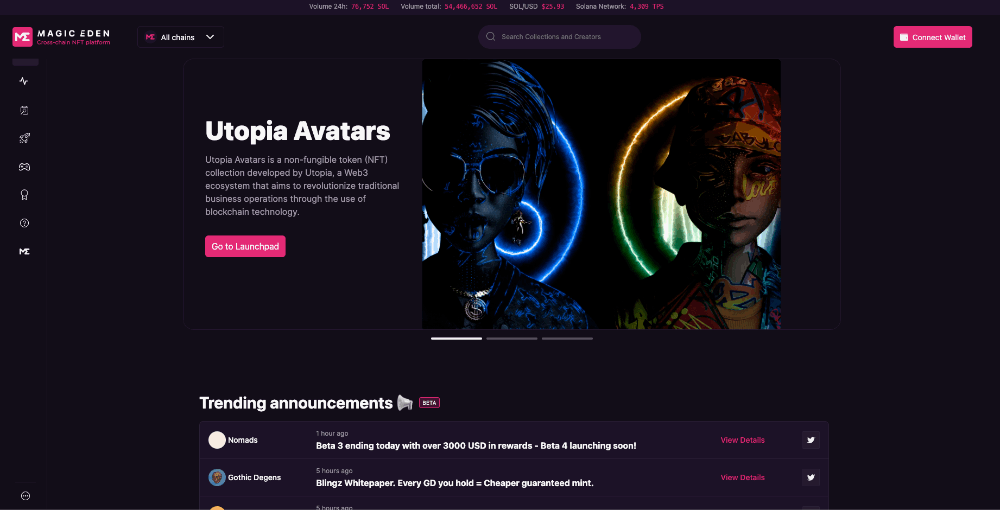Click the Go to Launchpad button
This screenshot has height=510, width=1000.
[x=245, y=246]
